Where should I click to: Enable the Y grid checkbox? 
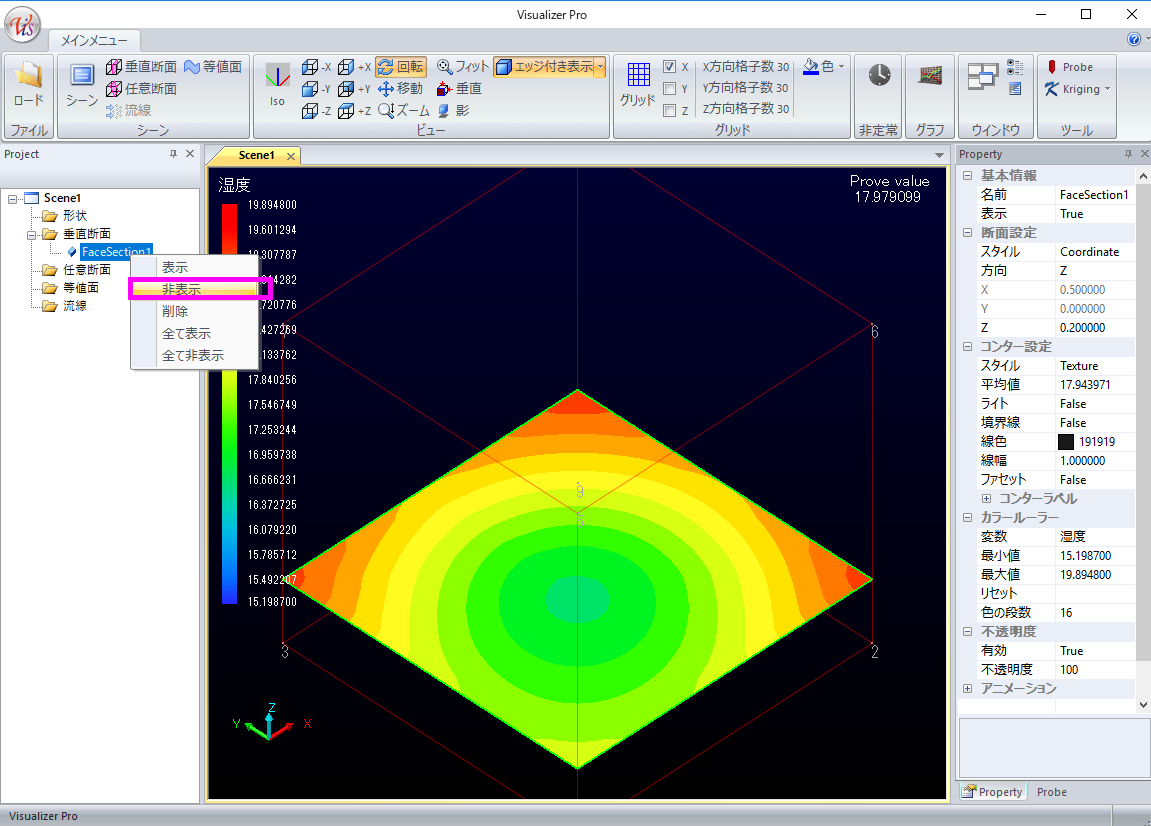click(670, 89)
